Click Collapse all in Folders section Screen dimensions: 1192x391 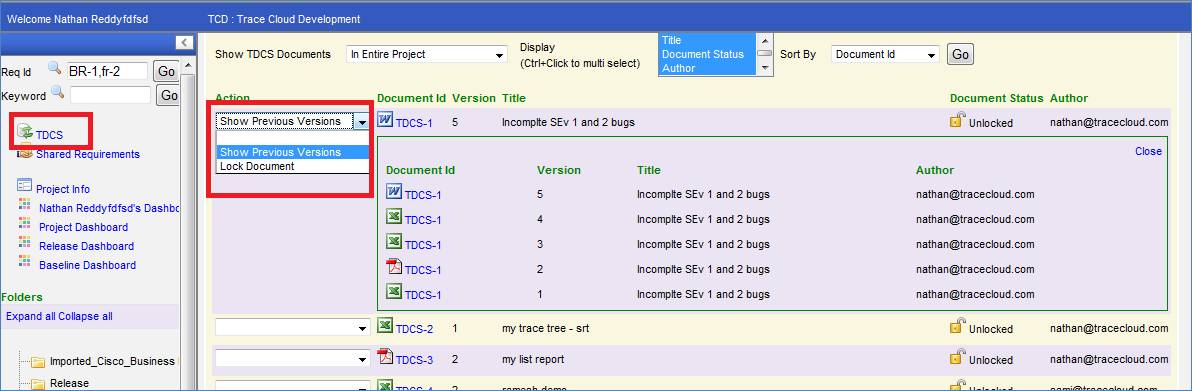(85, 316)
